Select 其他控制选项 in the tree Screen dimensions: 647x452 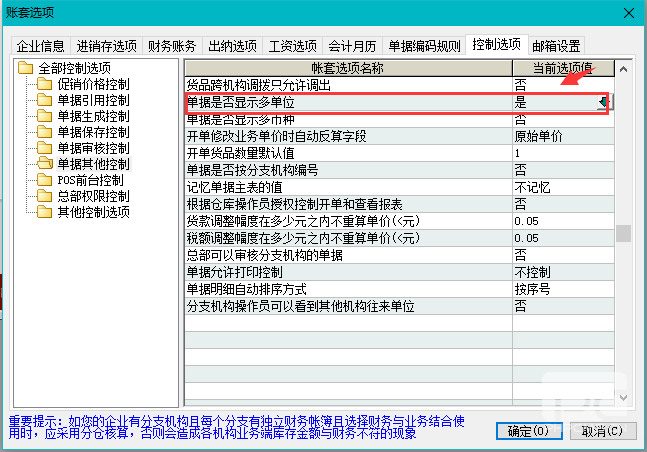click(x=93, y=212)
